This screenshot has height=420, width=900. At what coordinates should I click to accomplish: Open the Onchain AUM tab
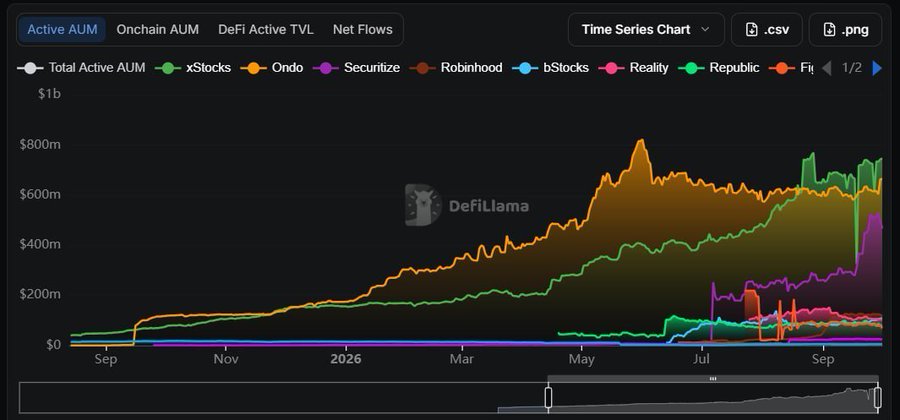click(157, 29)
